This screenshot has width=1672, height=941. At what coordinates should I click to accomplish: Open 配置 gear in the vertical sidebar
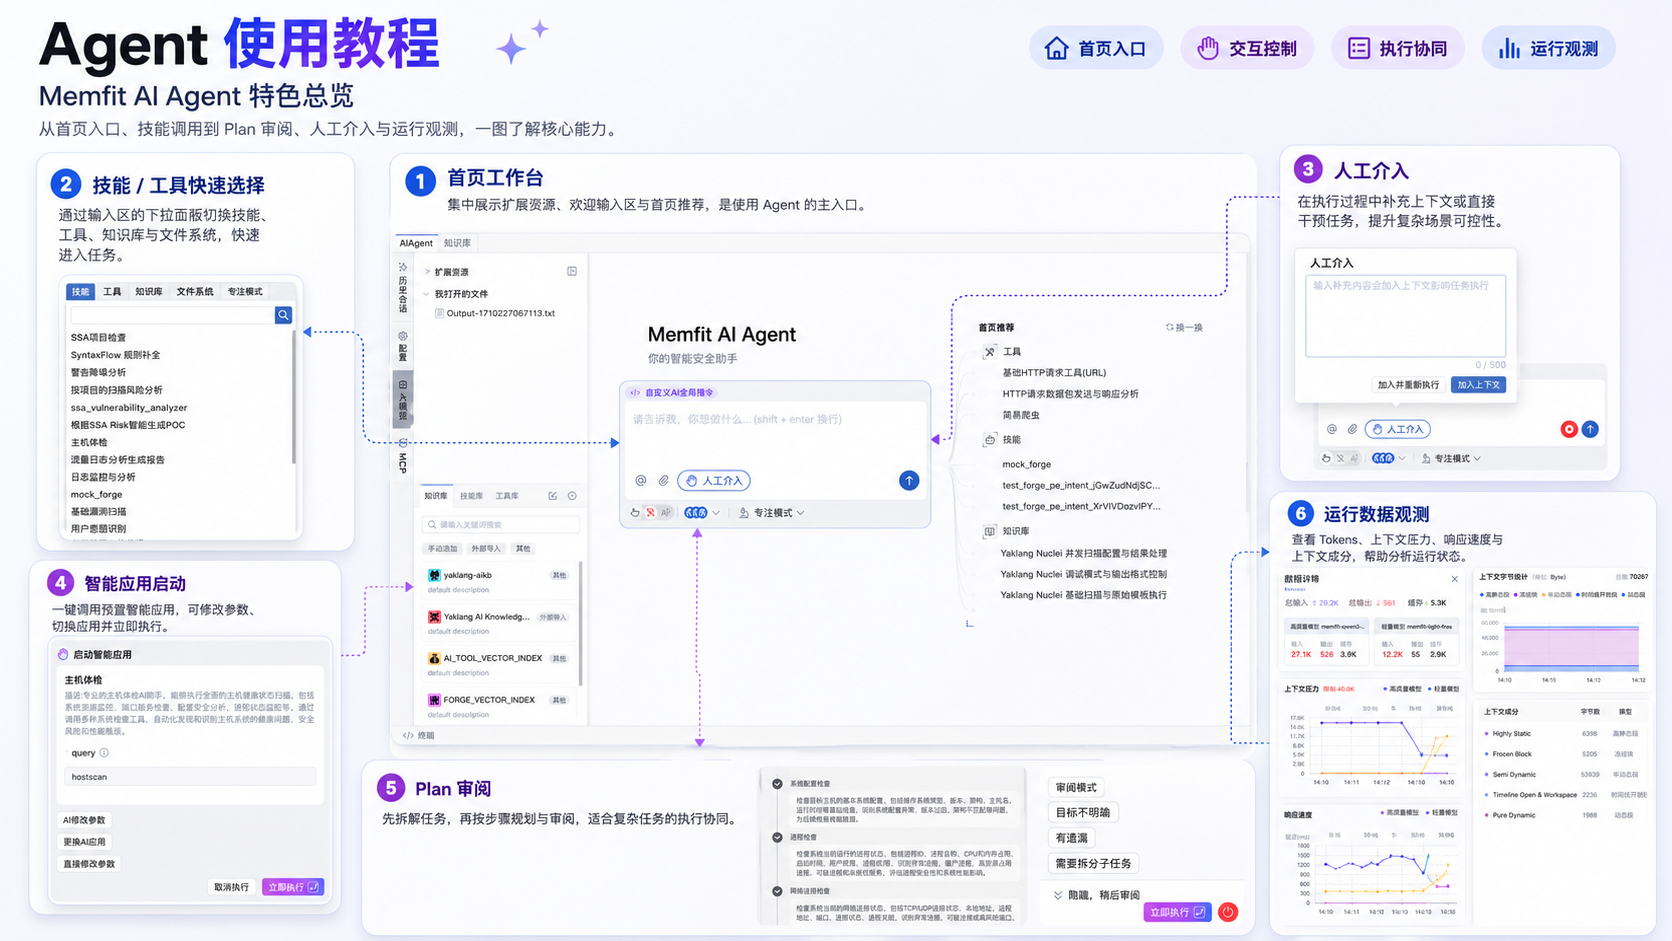coord(403,347)
